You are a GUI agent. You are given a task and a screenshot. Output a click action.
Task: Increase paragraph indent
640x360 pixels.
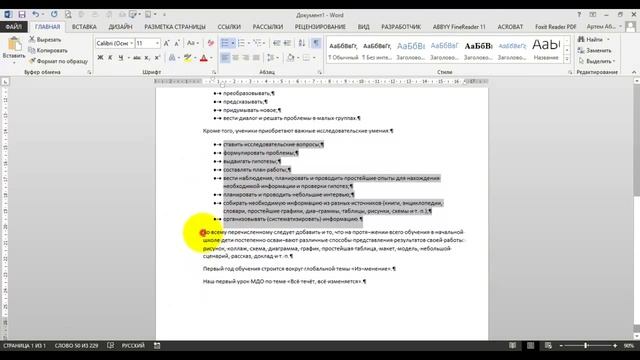[x=287, y=43]
